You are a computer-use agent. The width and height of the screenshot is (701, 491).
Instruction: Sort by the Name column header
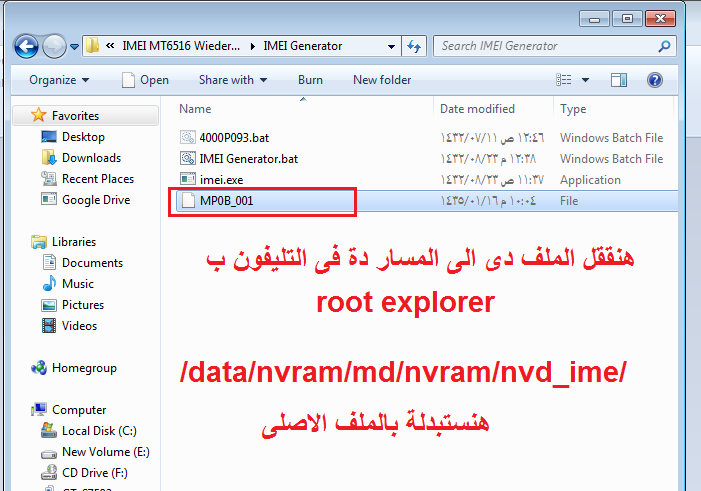(195, 109)
